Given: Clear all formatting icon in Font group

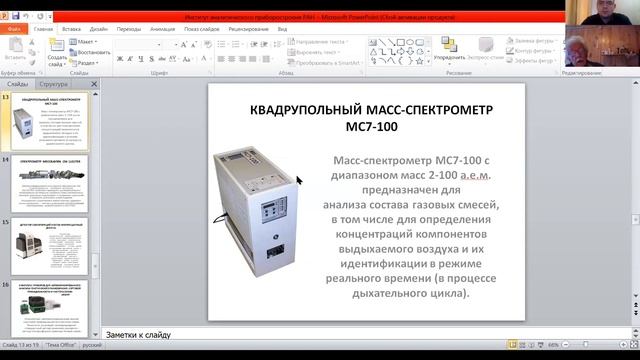Looking at the screenshot, I should point(208,44).
